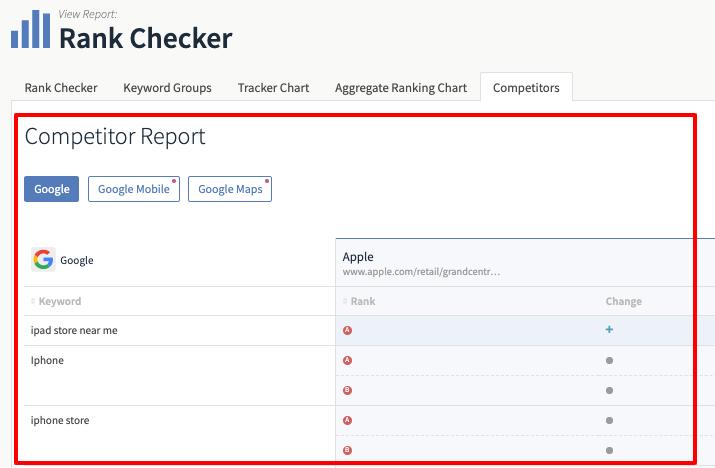The image size is (715, 468).
Task: Sort table by Keyword column
Action: 56,301
